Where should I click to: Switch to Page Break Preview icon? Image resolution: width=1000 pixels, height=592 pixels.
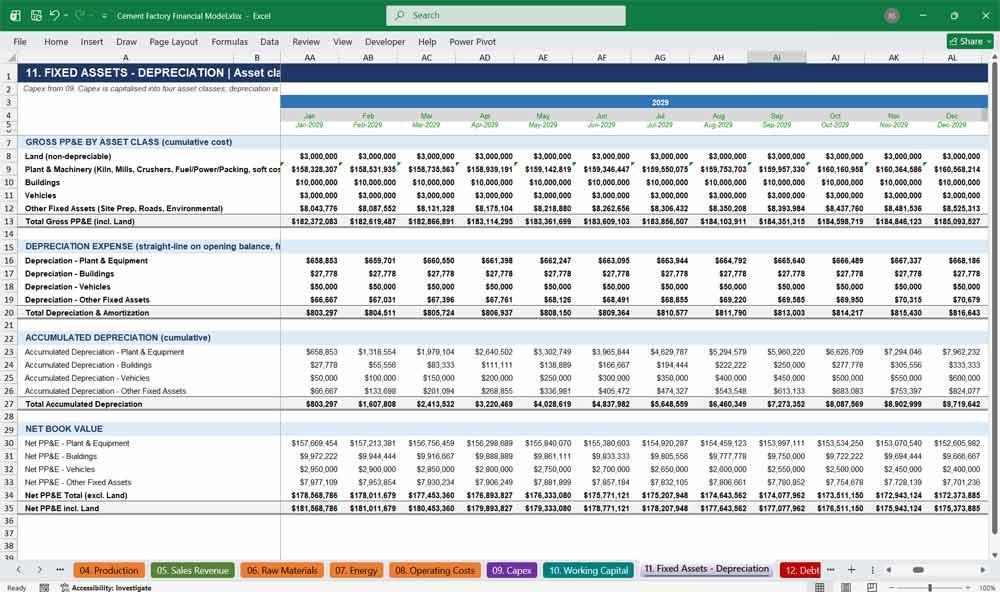872,588
